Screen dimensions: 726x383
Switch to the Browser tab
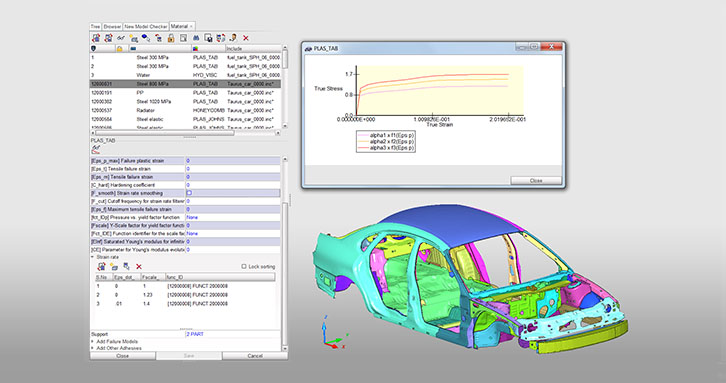112,26
